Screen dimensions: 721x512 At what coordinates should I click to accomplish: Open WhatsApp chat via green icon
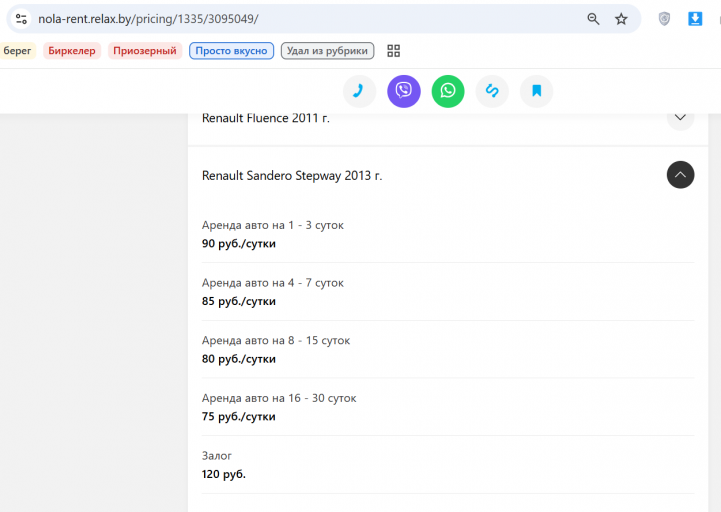coord(448,91)
